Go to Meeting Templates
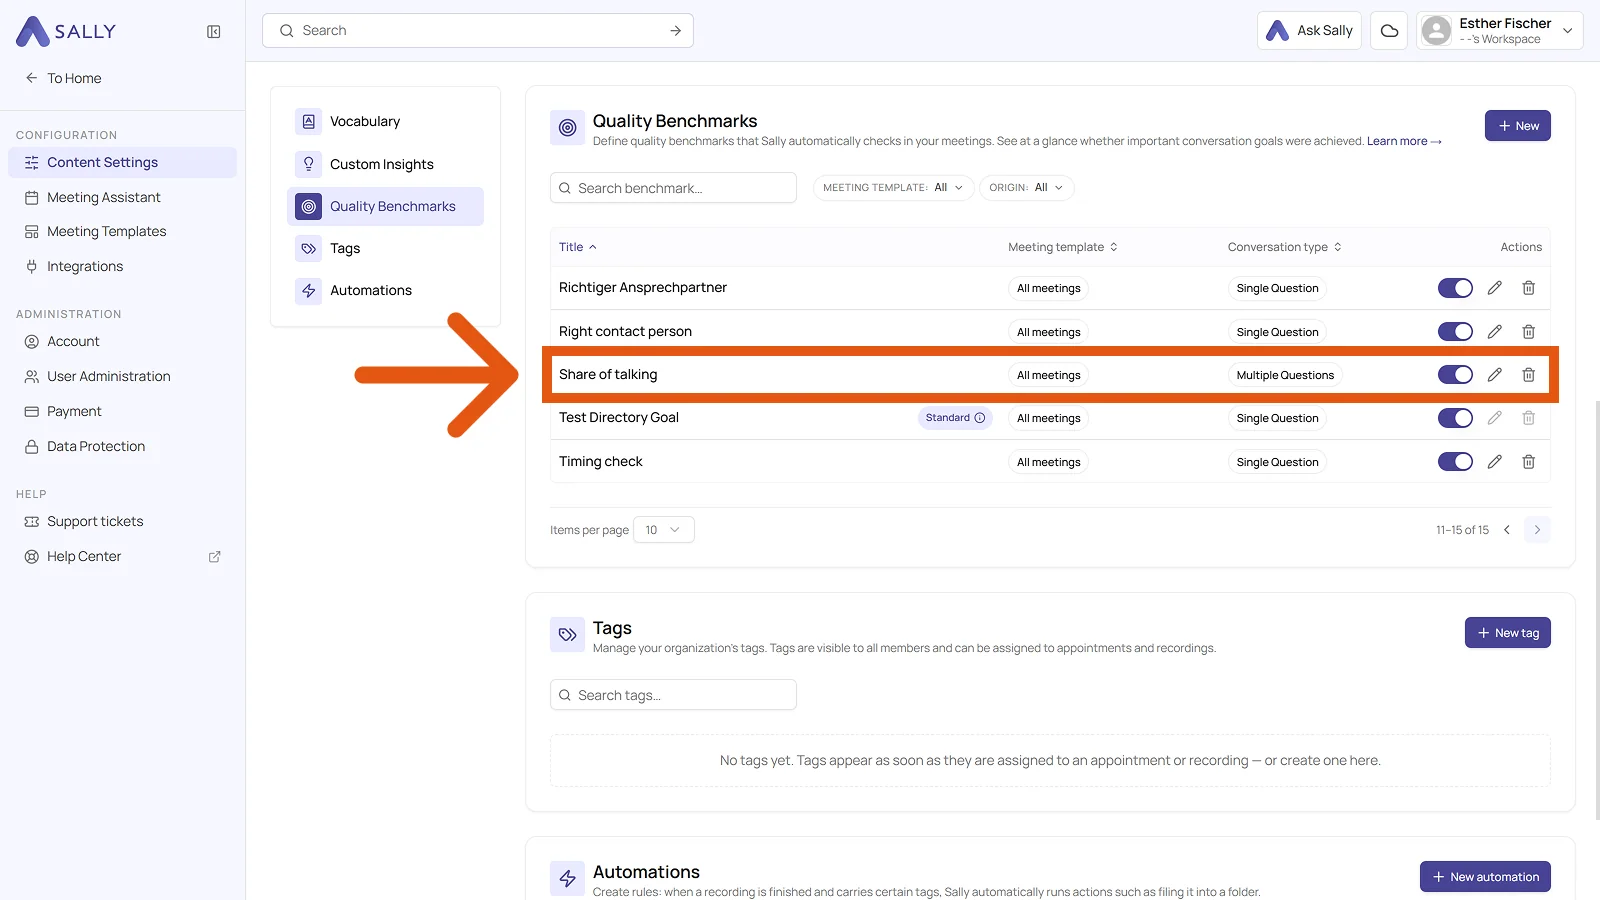 point(122,232)
